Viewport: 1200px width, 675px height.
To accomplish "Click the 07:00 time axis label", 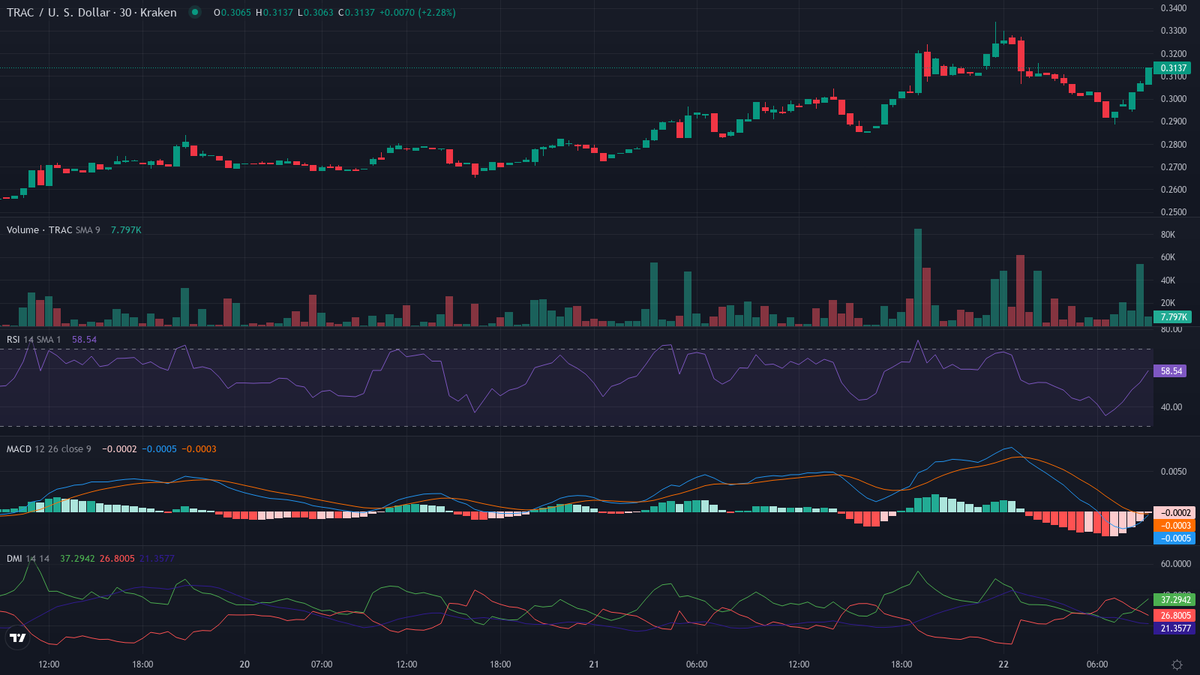I will [321, 664].
